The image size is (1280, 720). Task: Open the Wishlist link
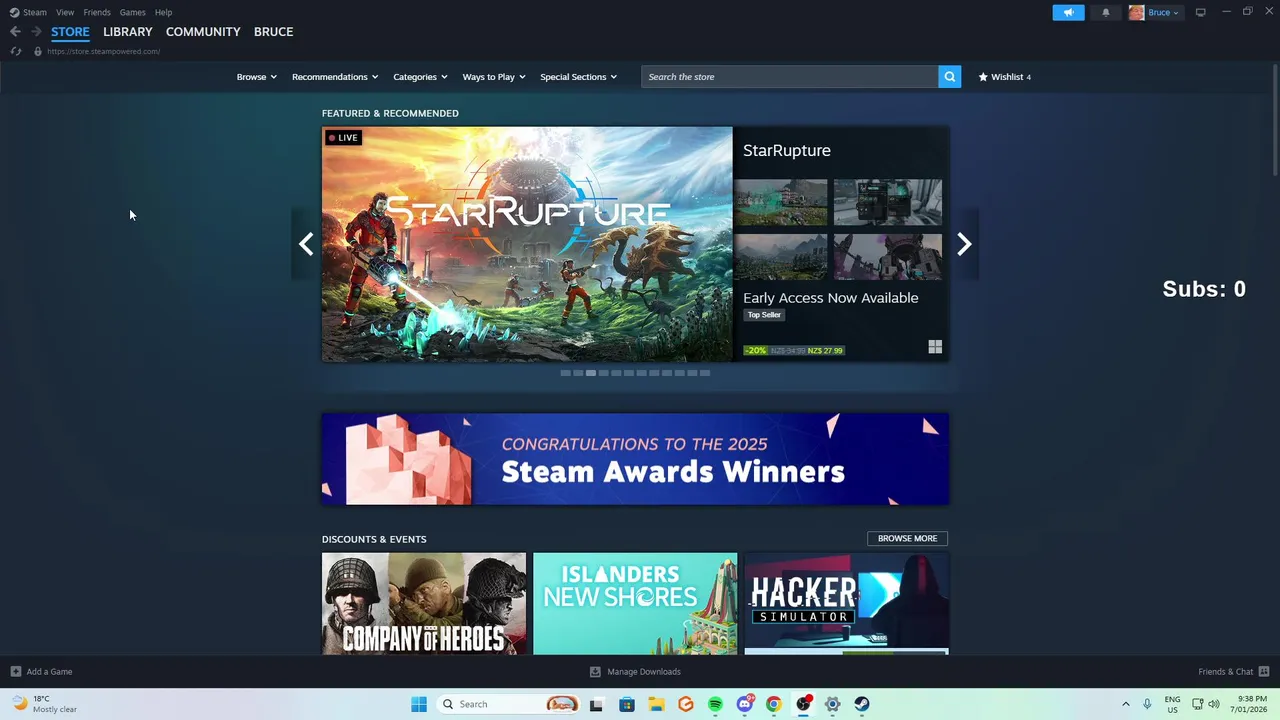pos(1005,77)
